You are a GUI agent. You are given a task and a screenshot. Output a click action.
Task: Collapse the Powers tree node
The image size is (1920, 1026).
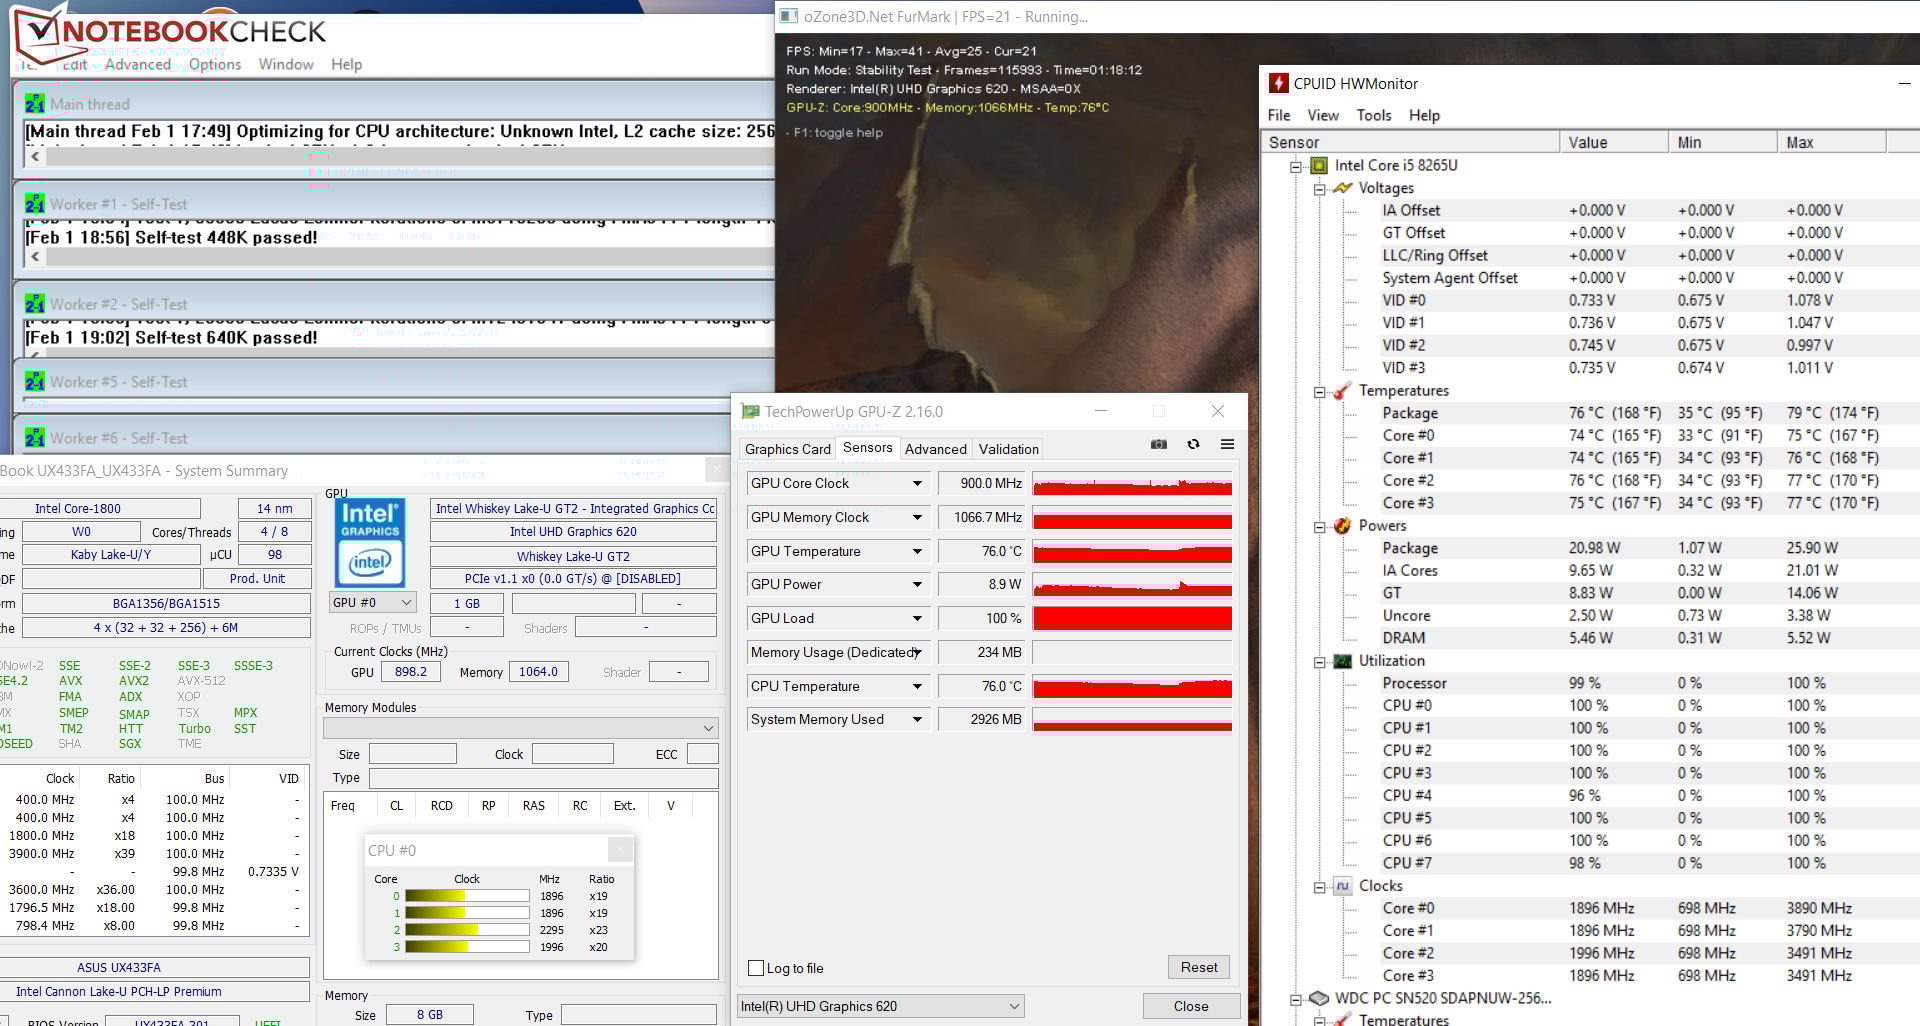(1319, 527)
